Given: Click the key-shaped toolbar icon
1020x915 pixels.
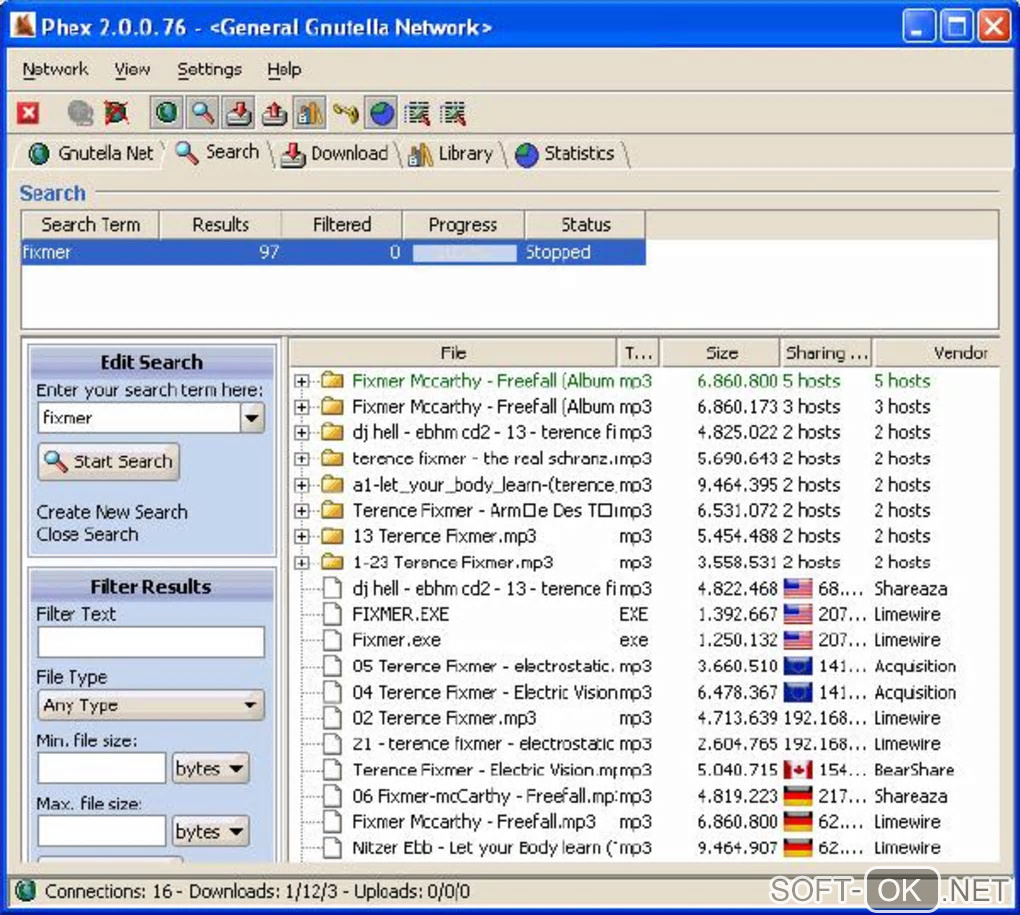Looking at the screenshot, I should (346, 114).
